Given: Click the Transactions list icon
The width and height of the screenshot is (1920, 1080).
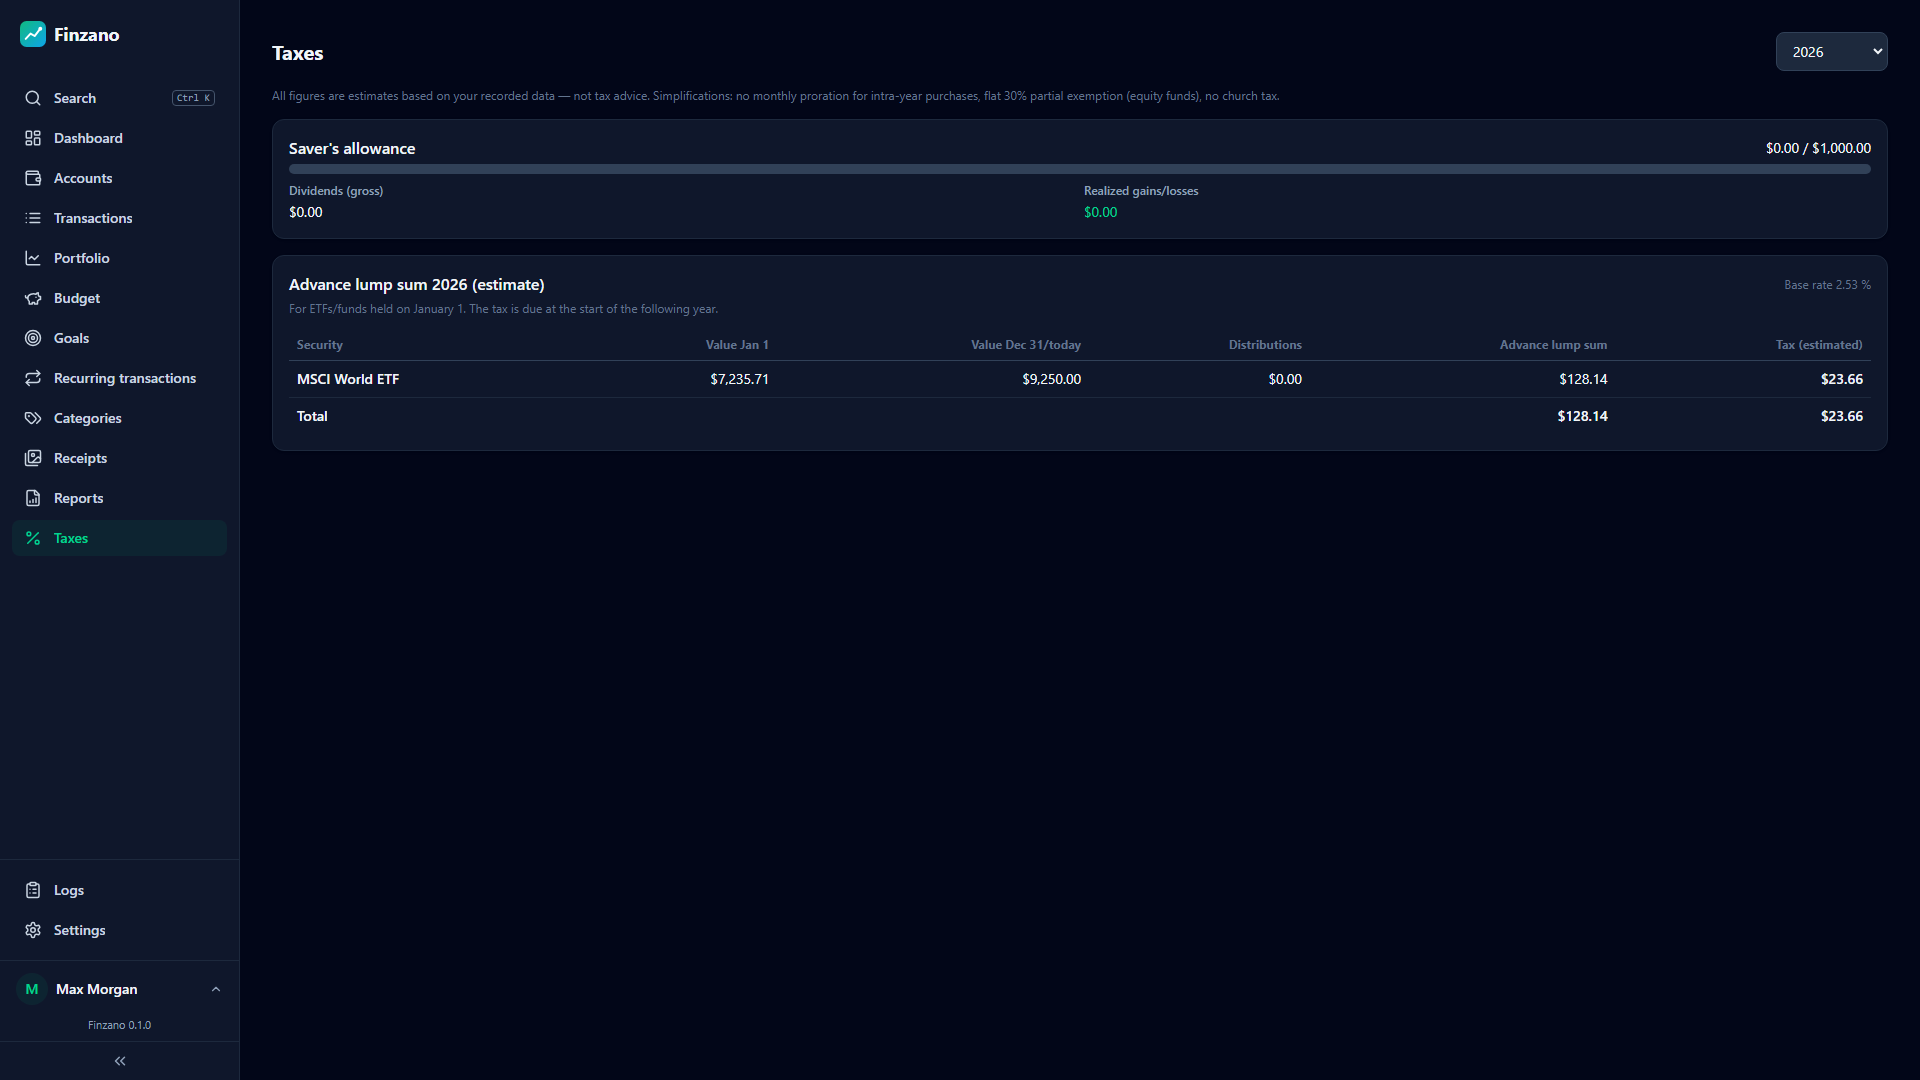Looking at the screenshot, I should tap(33, 218).
